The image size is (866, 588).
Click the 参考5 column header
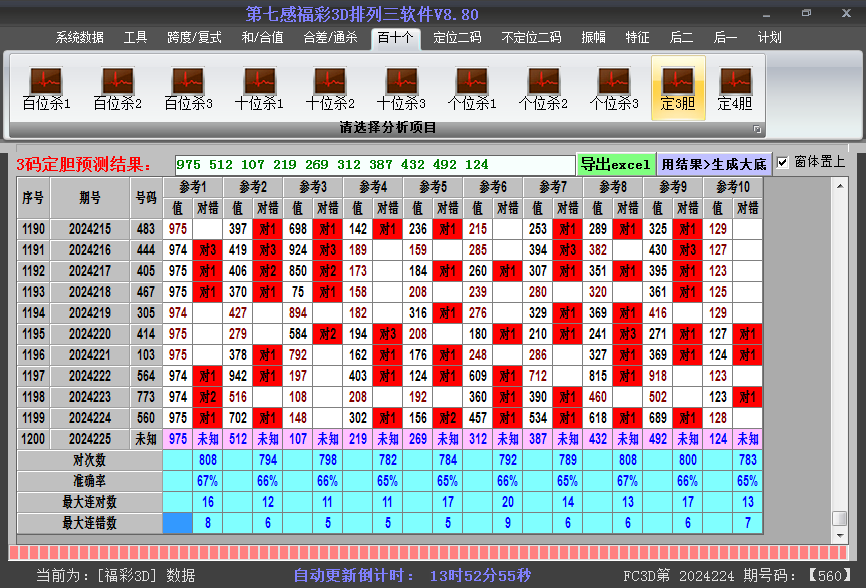pyautogui.click(x=433, y=187)
